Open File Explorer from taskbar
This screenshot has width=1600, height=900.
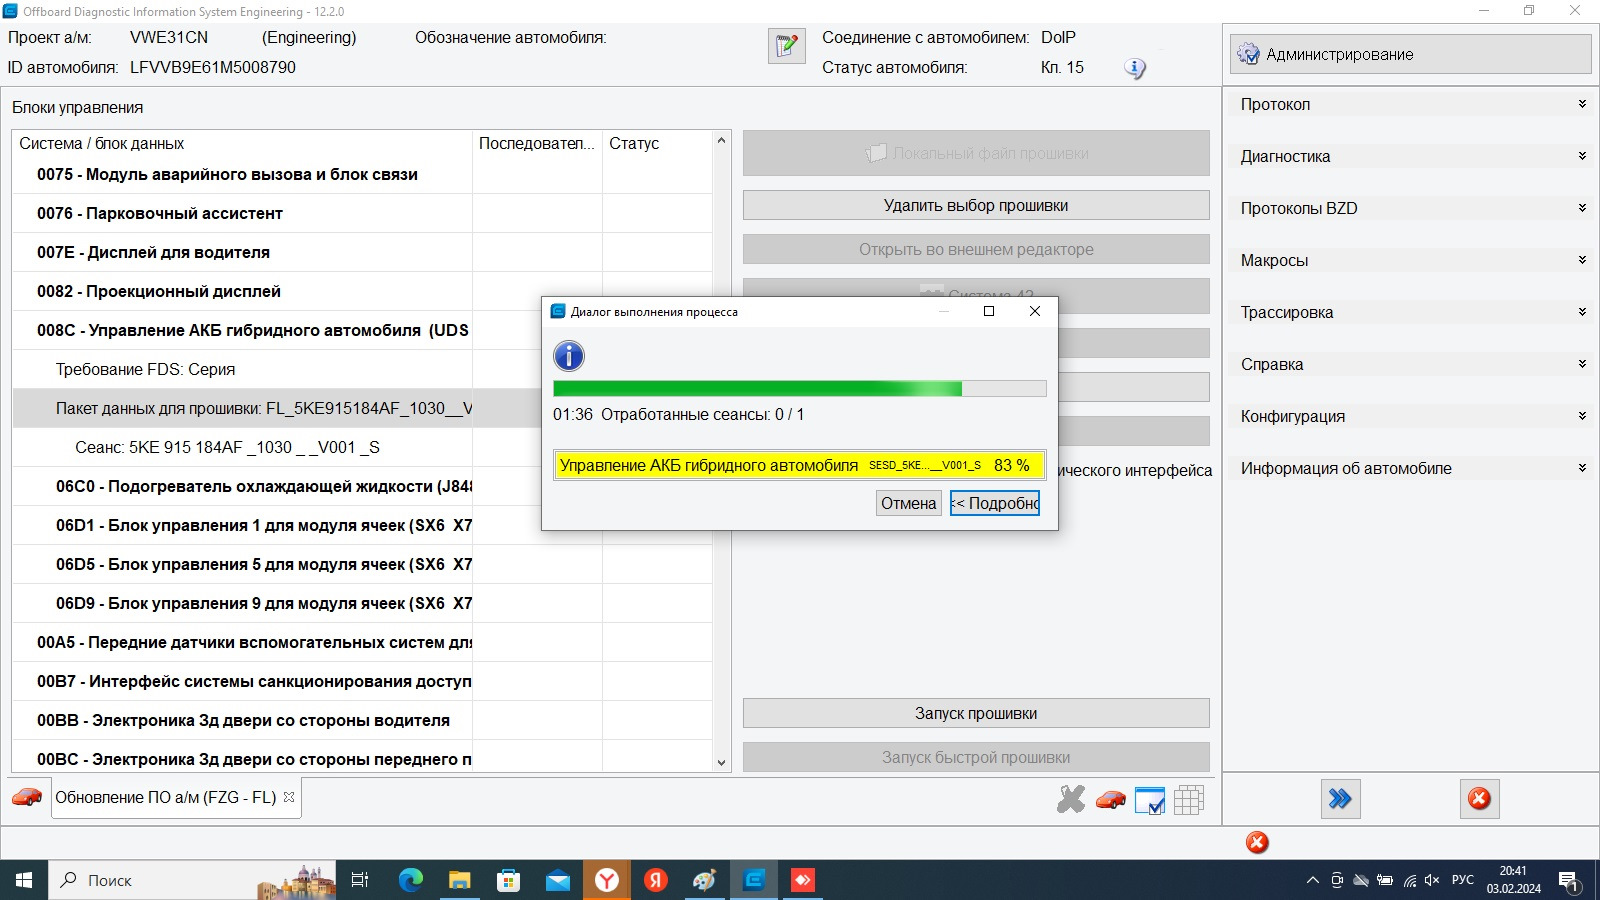click(x=459, y=880)
